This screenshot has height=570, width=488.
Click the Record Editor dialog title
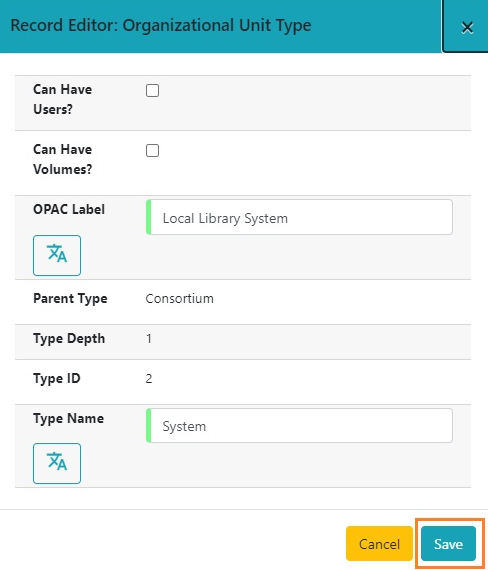[161, 26]
